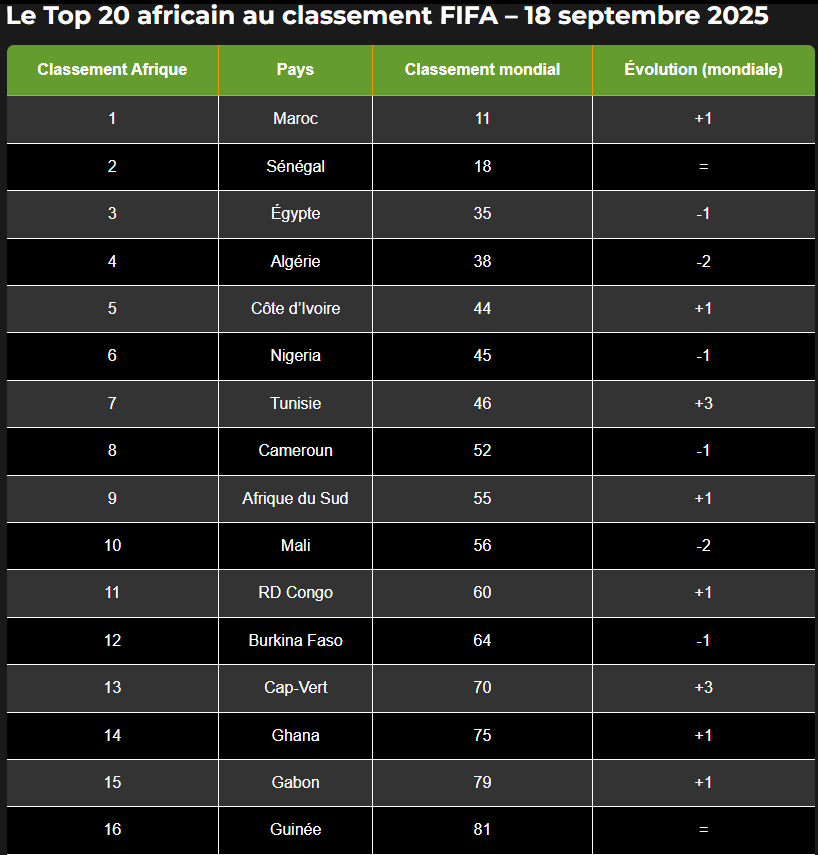
Task: Click the 'Côte d'Ivoire' cell
Action: (295, 309)
